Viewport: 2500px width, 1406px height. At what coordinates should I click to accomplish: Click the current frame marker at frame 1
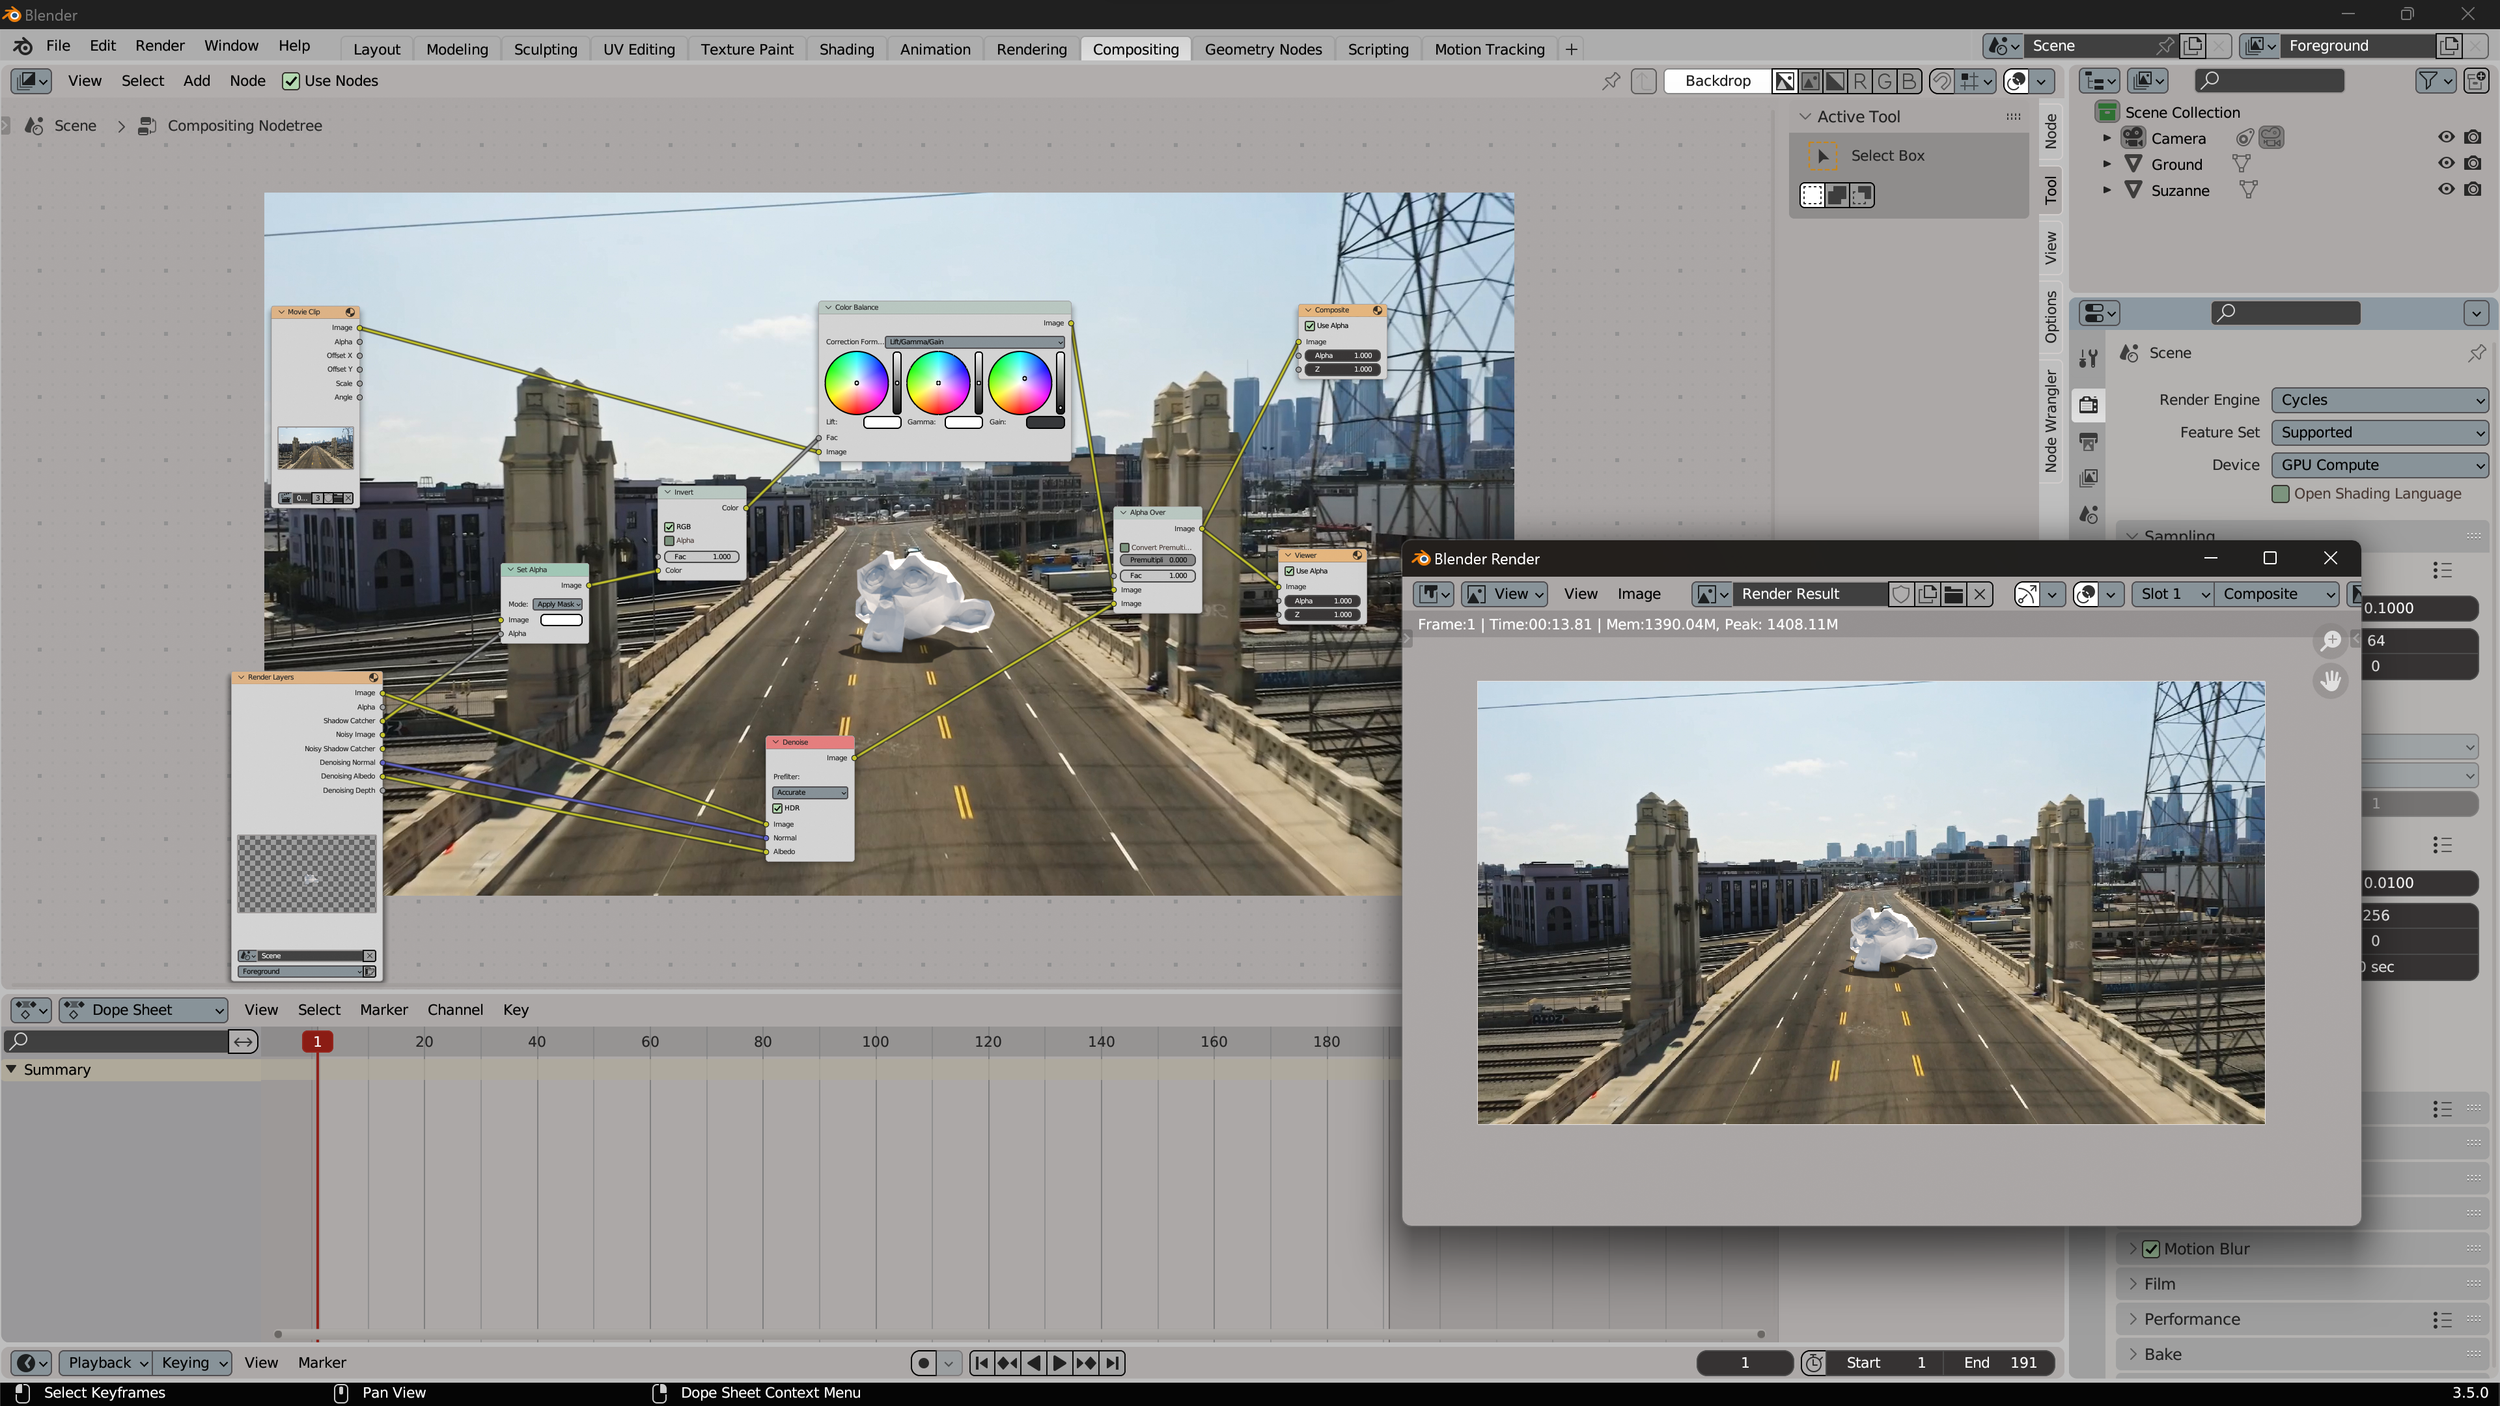(x=317, y=1042)
